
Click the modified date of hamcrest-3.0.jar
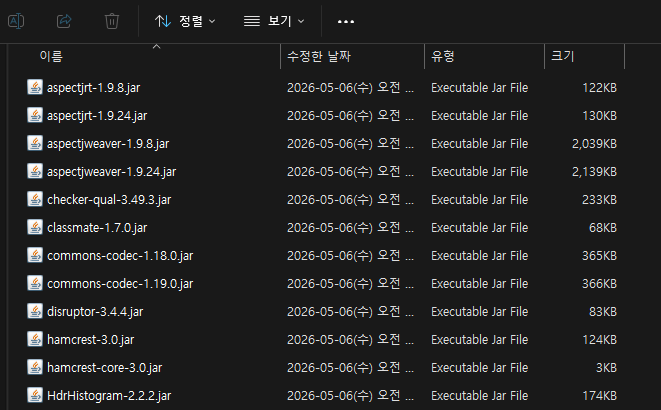(350, 340)
